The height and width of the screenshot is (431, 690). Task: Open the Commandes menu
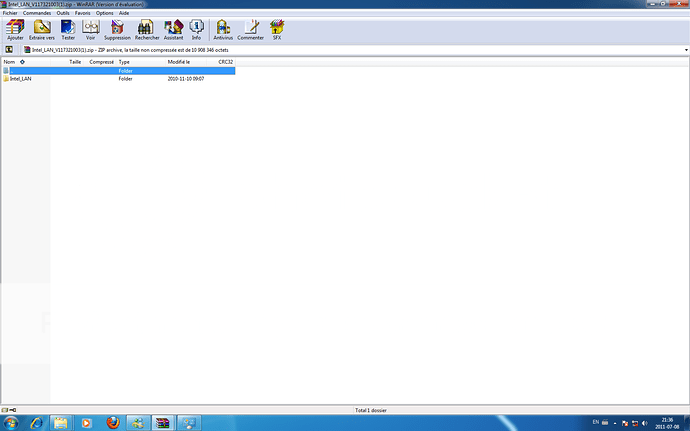point(37,13)
